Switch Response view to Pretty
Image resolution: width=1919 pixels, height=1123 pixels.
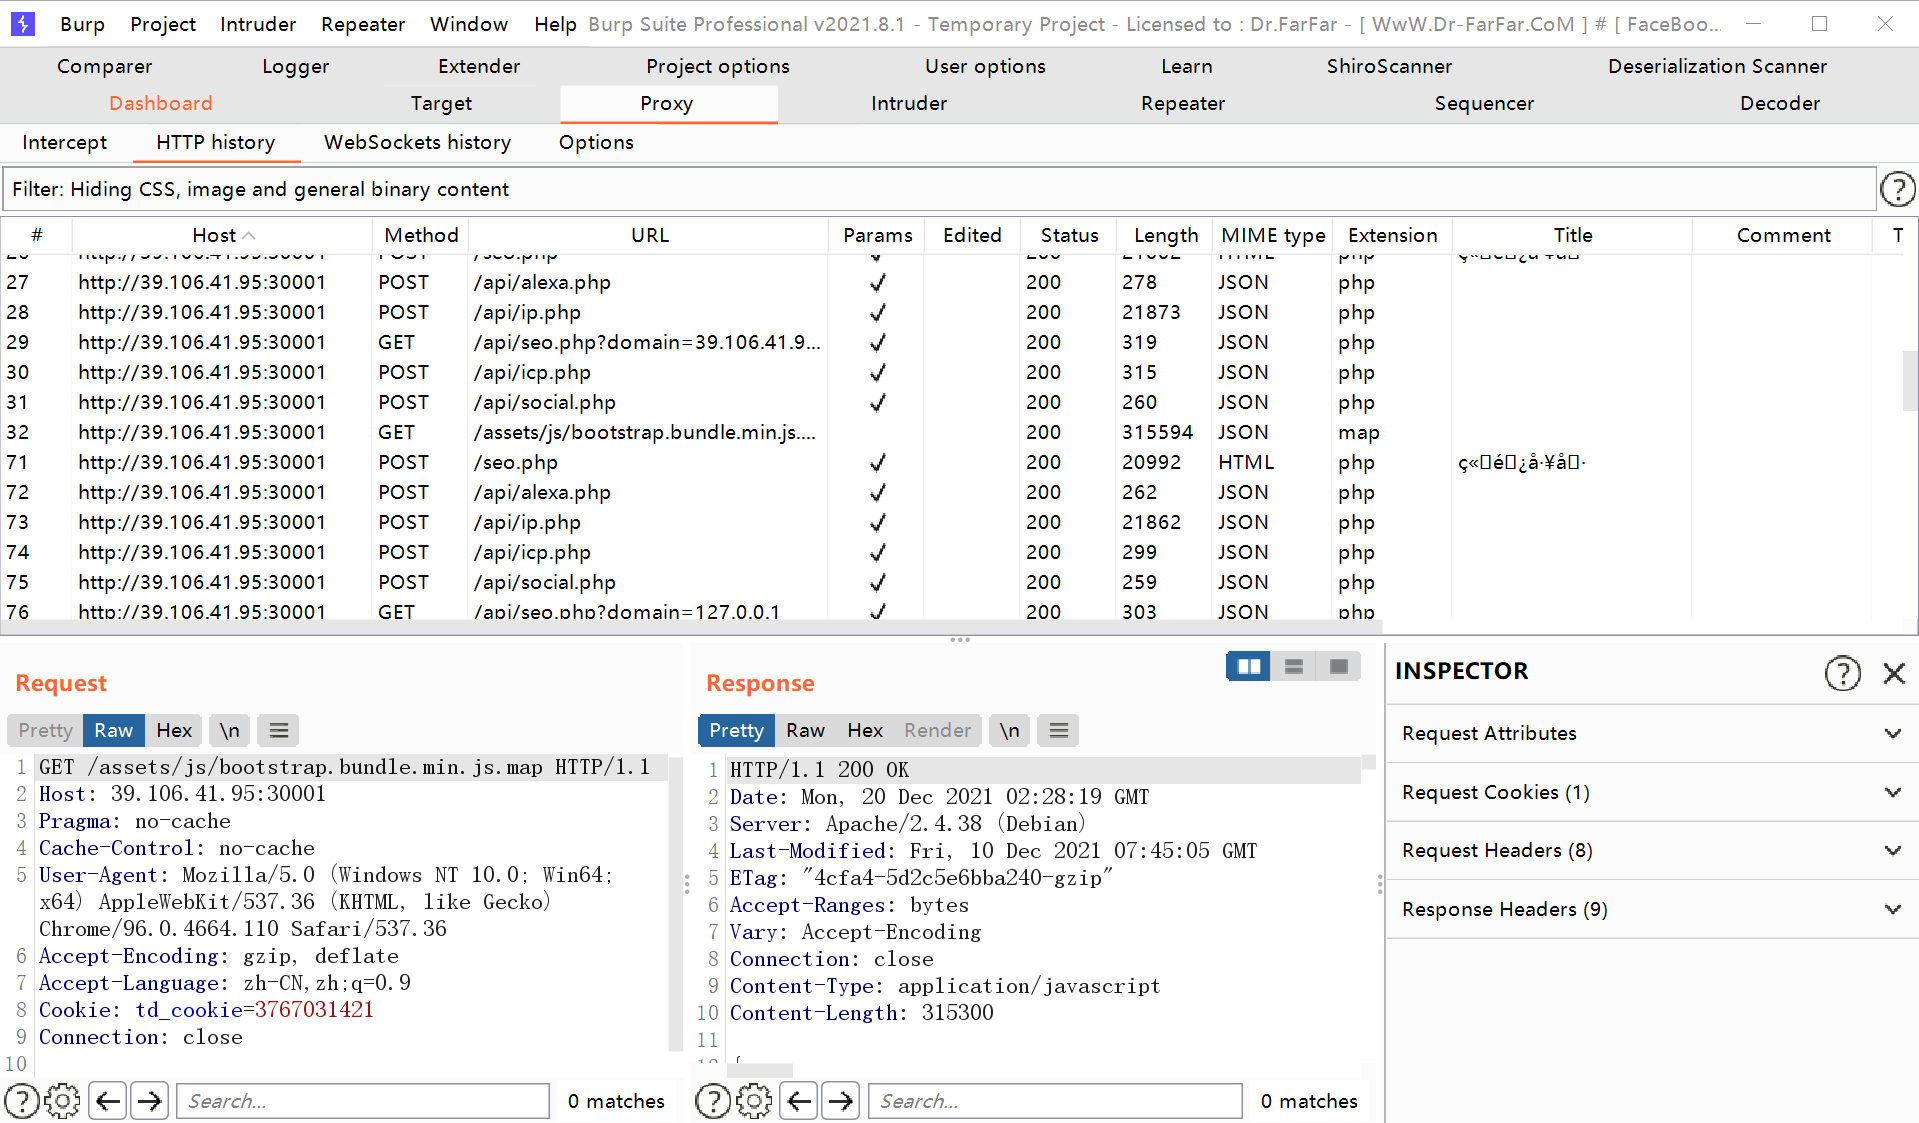(x=736, y=730)
